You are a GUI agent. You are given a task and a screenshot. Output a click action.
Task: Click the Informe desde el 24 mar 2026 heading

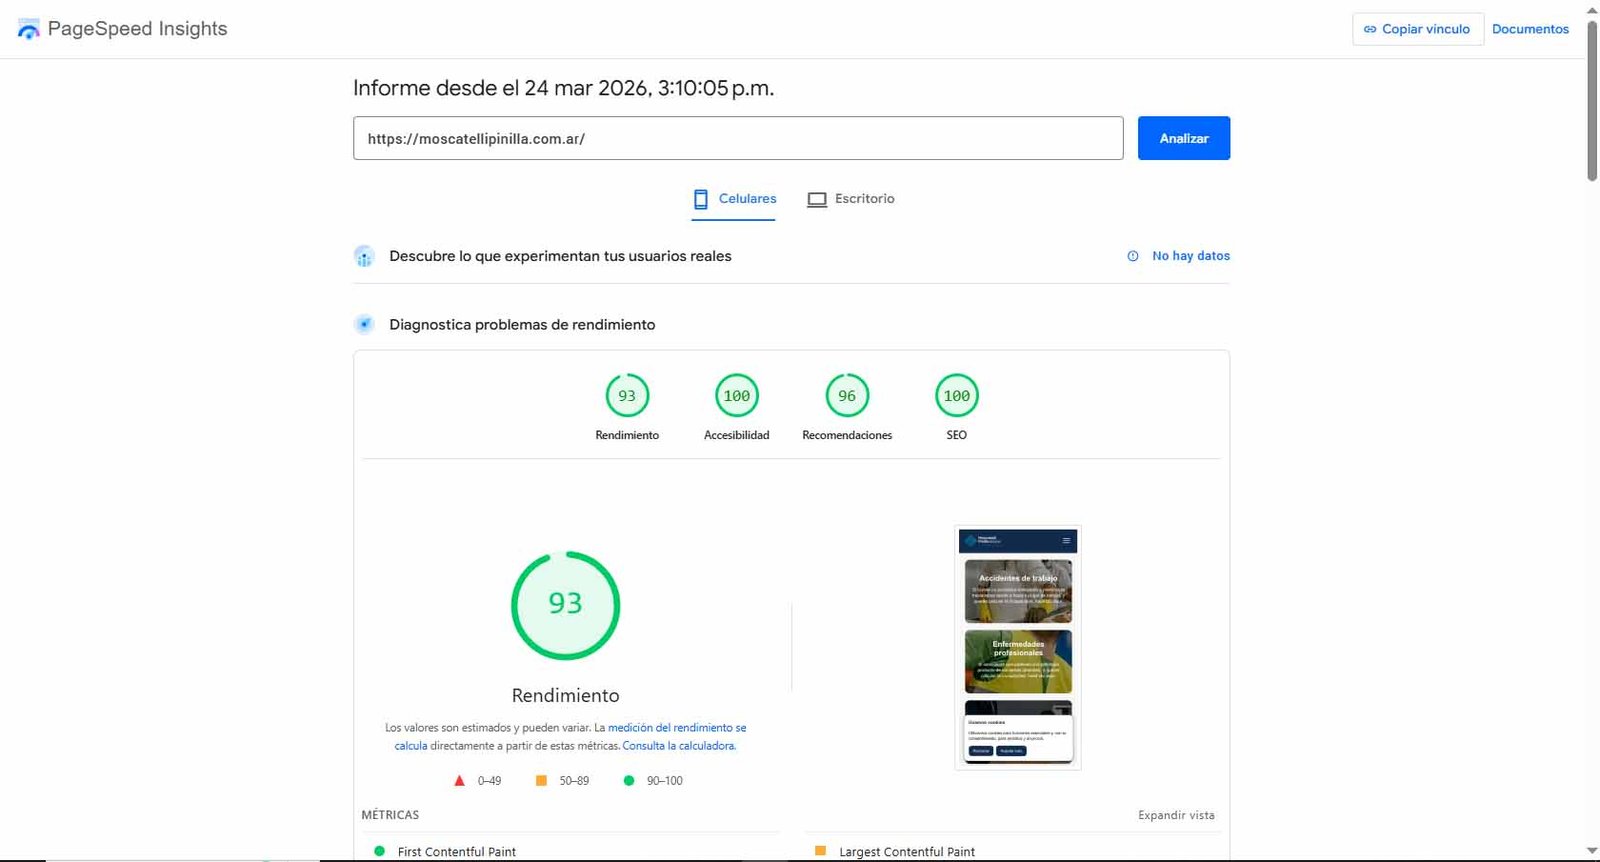point(563,88)
